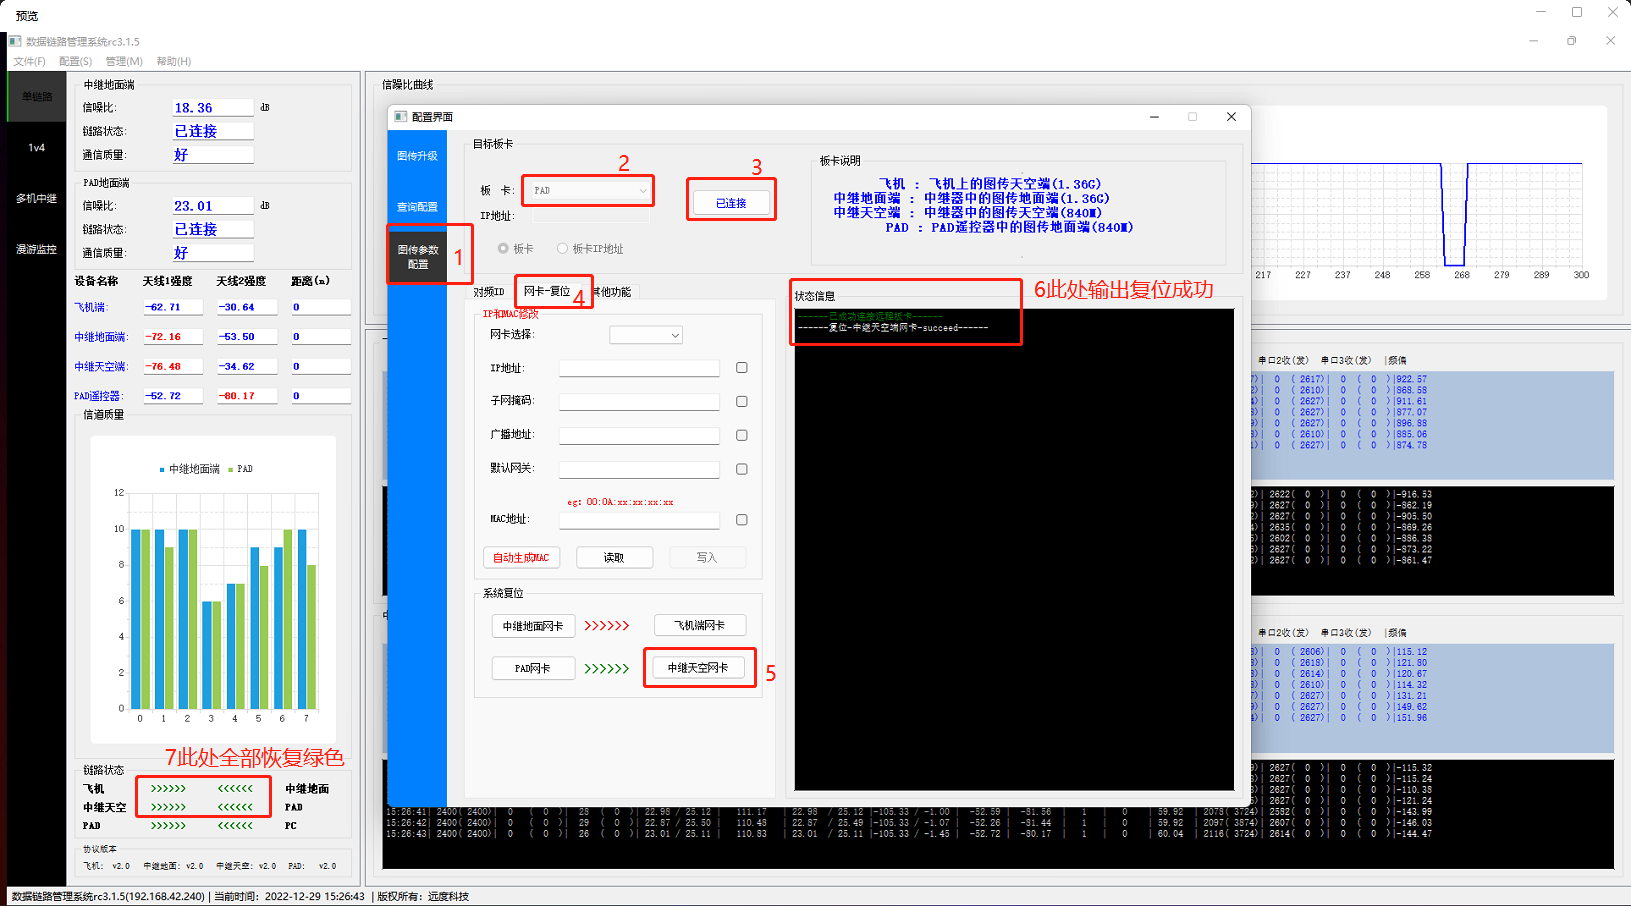
Task: Click the PAD遥控器 device name label
Action: pyautogui.click(x=98, y=396)
